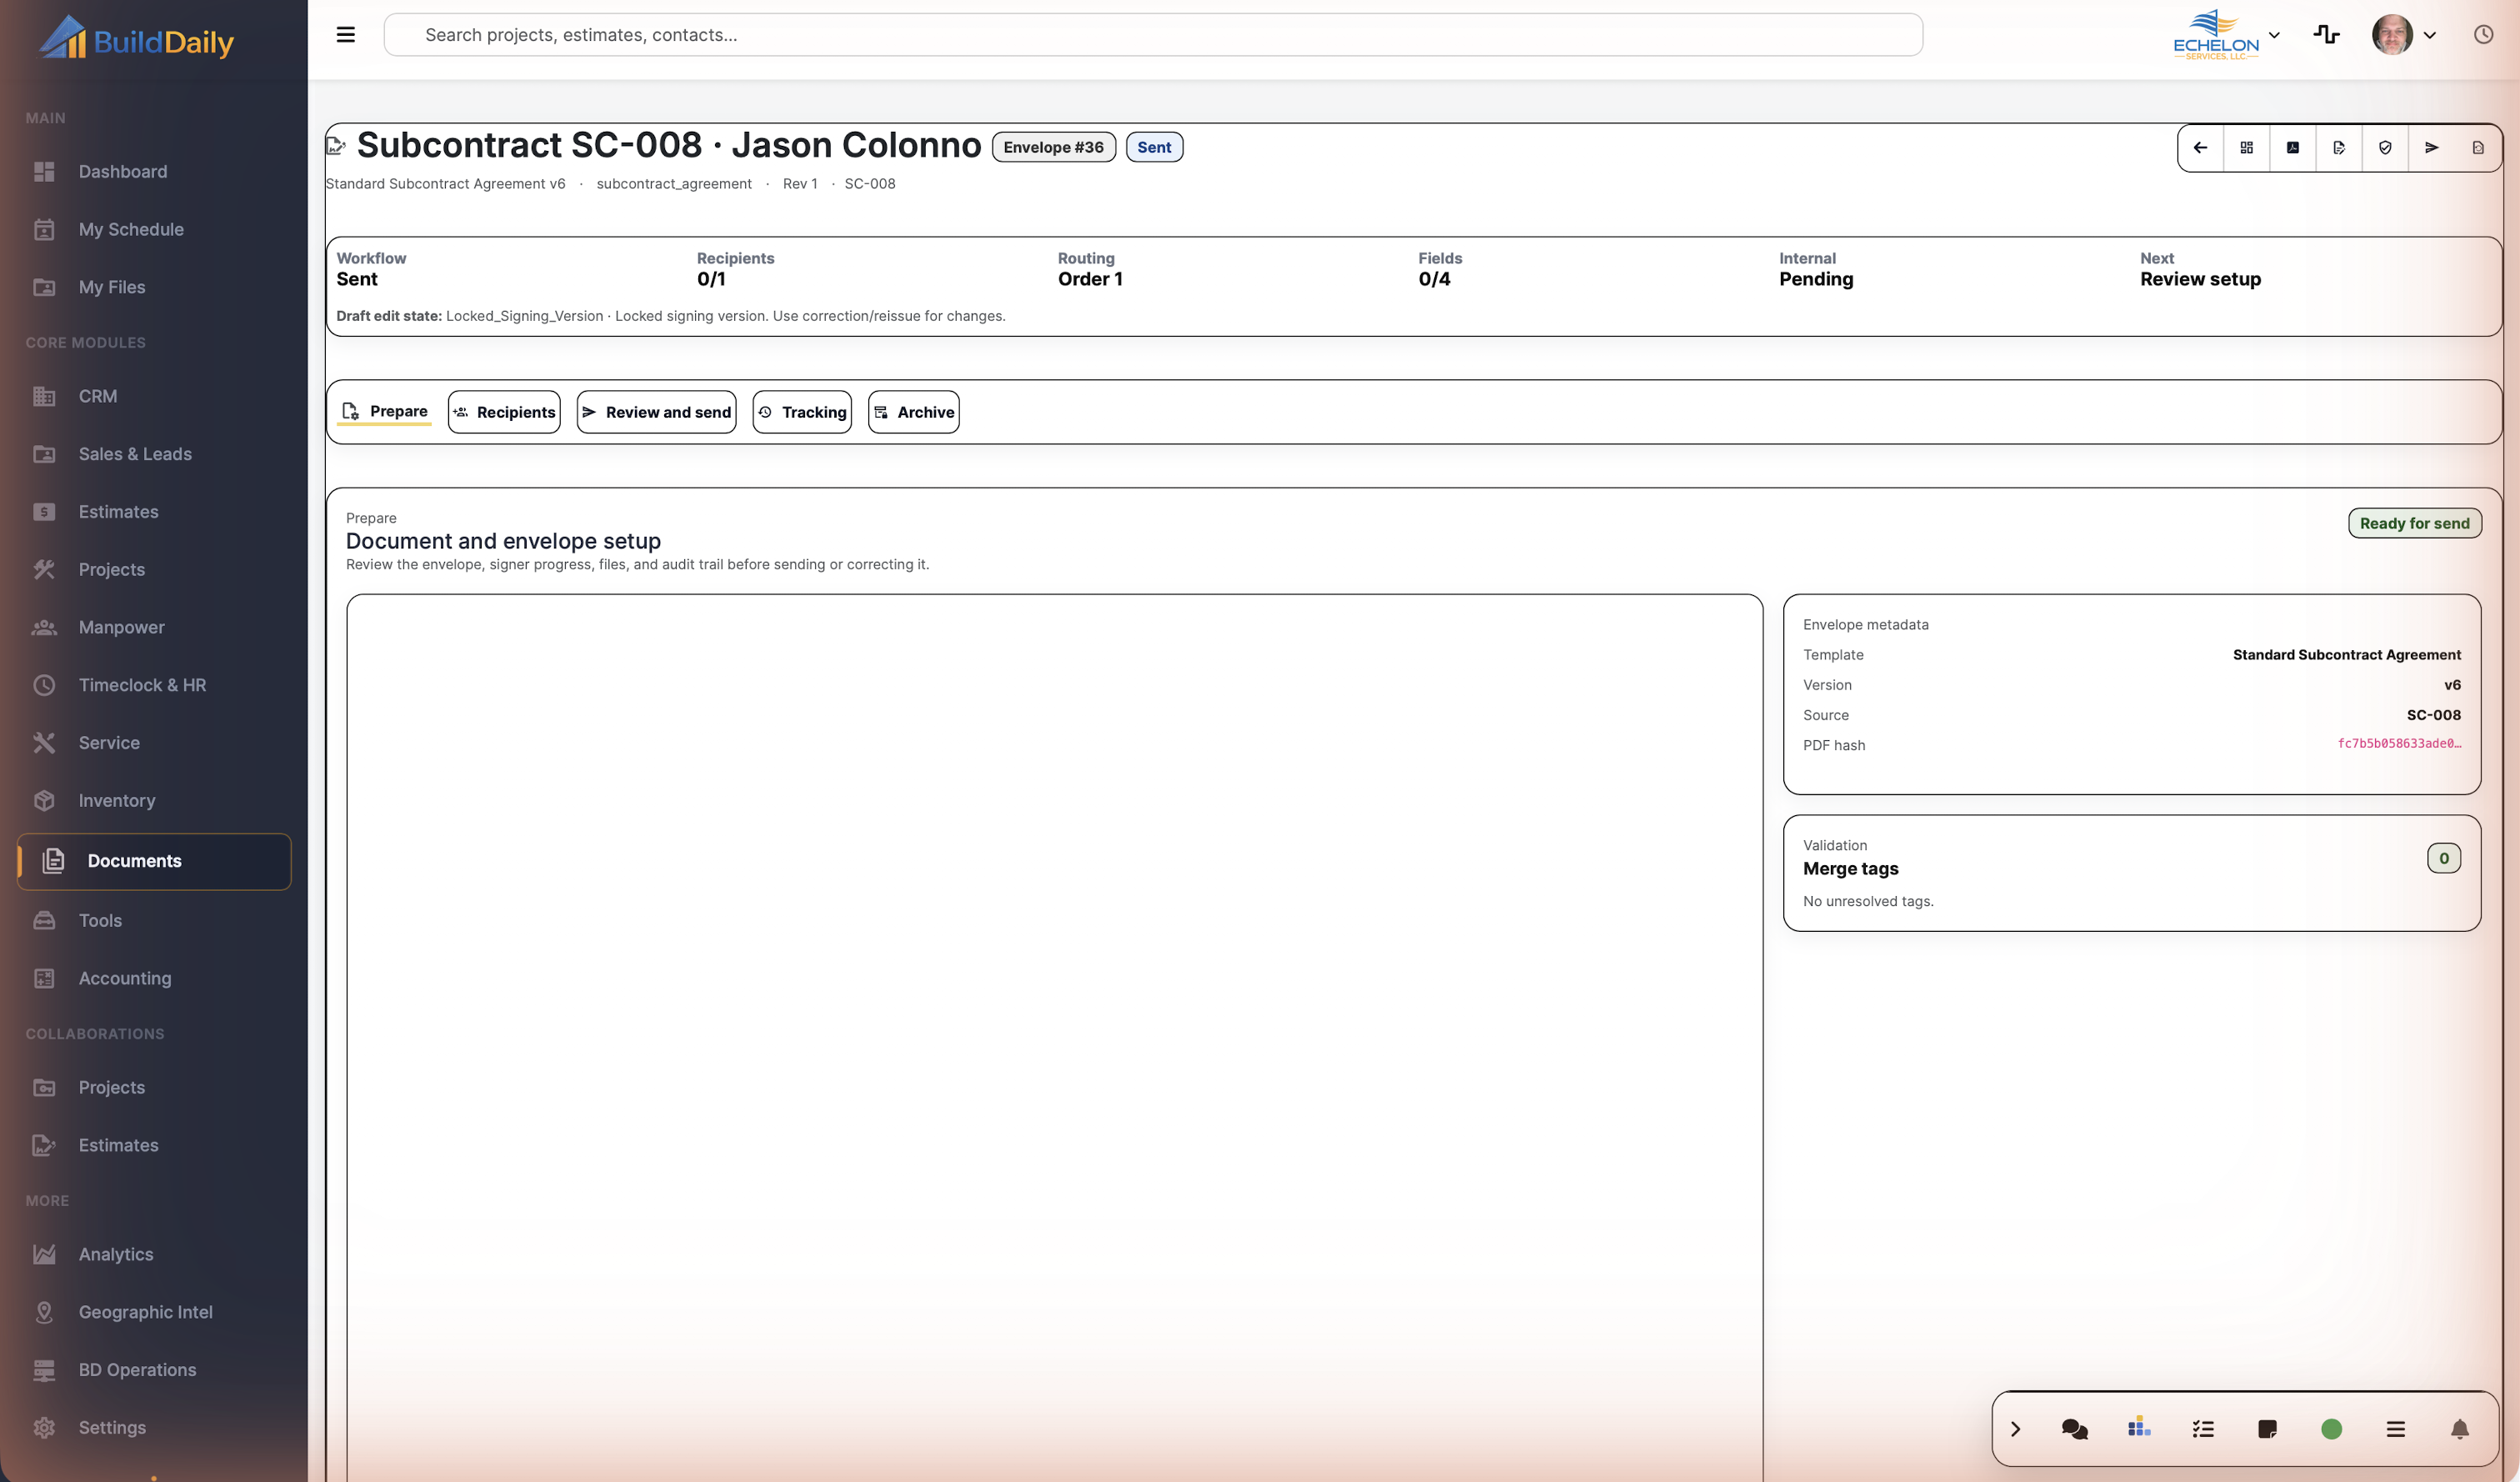Switch to the Recipients tab
This screenshot has width=2520, height=1482.
pyautogui.click(x=504, y=412)
